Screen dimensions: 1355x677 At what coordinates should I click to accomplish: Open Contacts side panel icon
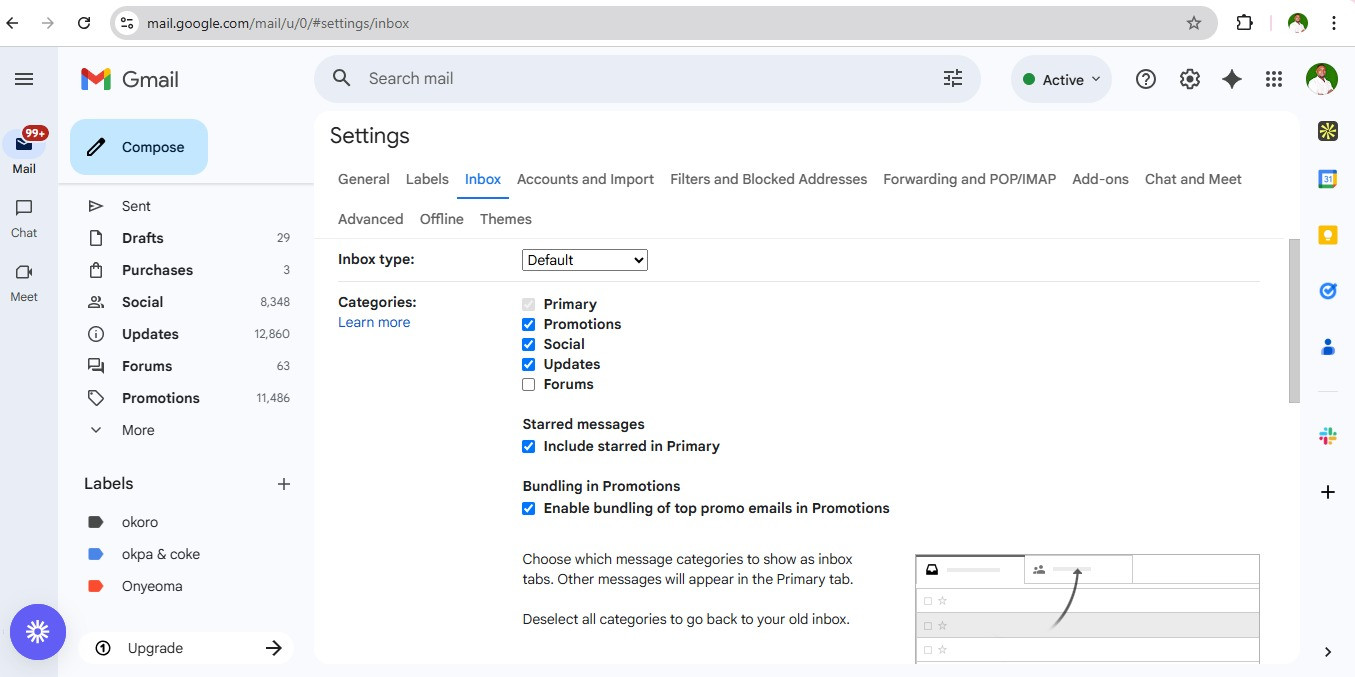point(1328,347)
